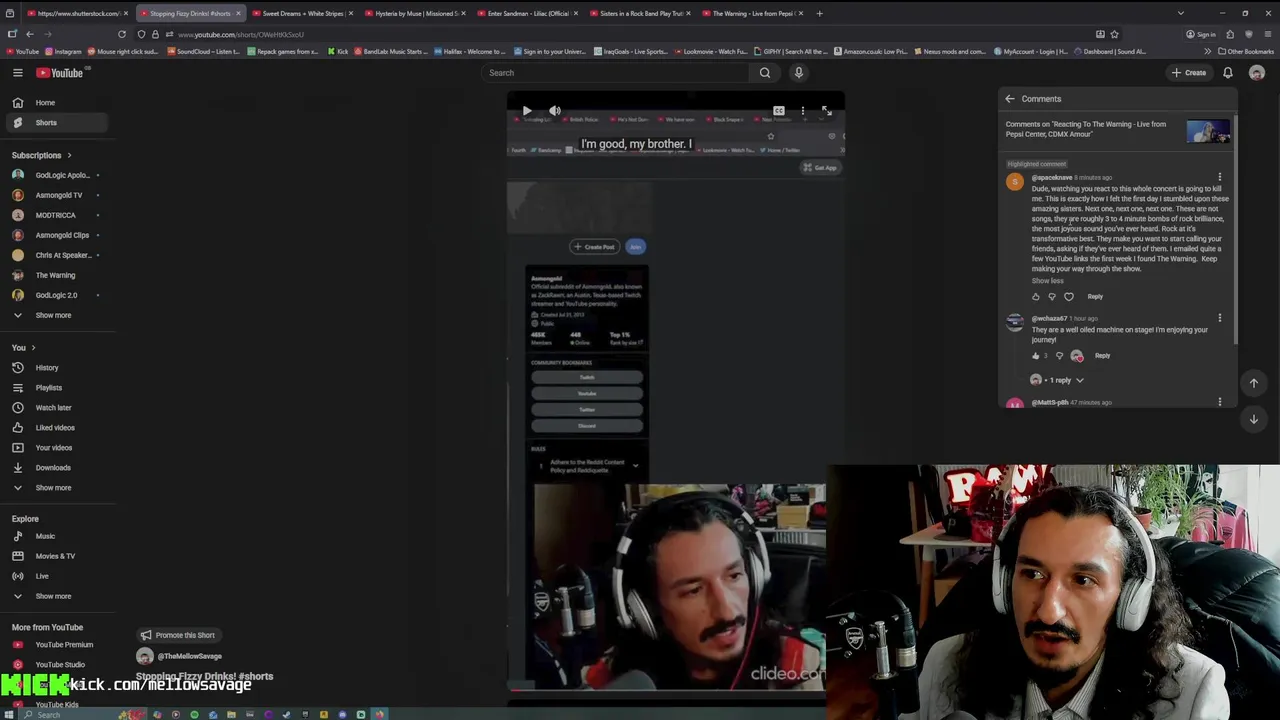This screenshot has height=720, width=1280.
Task: Click the Short's progress bar
Action: 667,688
